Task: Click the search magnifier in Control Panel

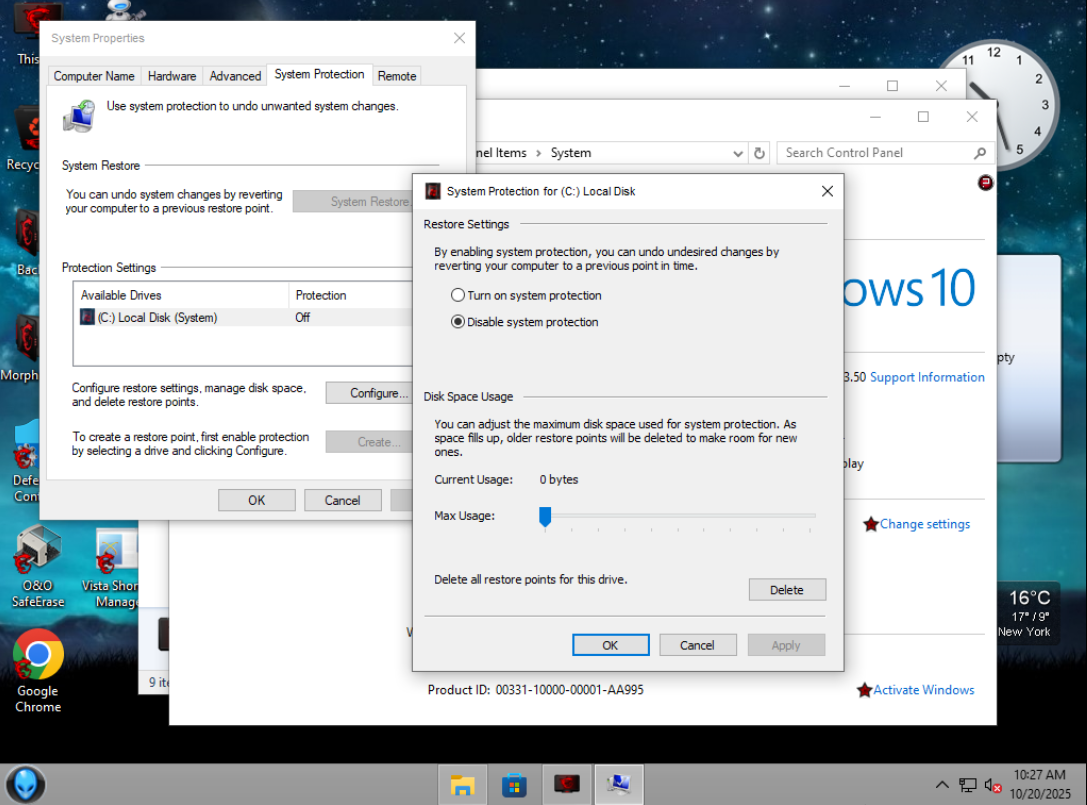Action: click(x=980, y=153)
